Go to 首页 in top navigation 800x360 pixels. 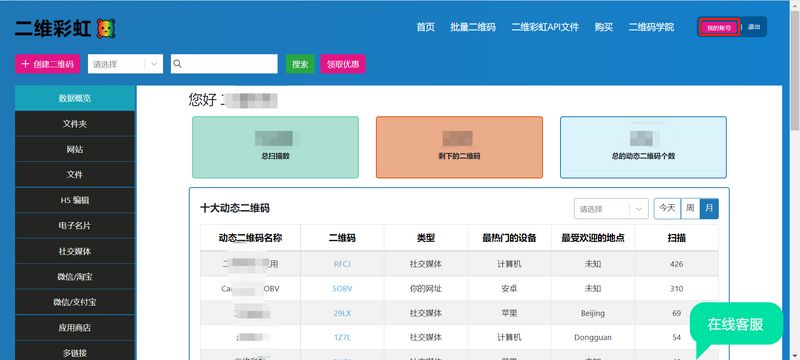coord(426,28)
